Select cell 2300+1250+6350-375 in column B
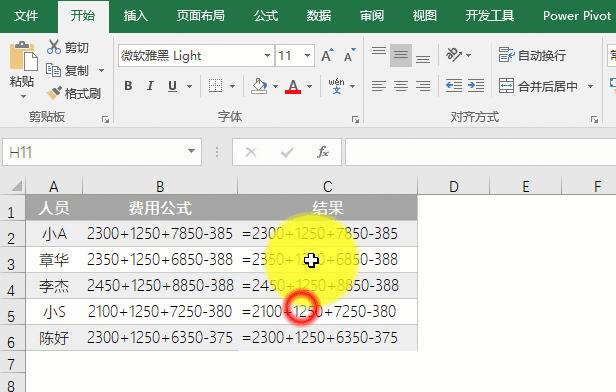 [160, 338]
